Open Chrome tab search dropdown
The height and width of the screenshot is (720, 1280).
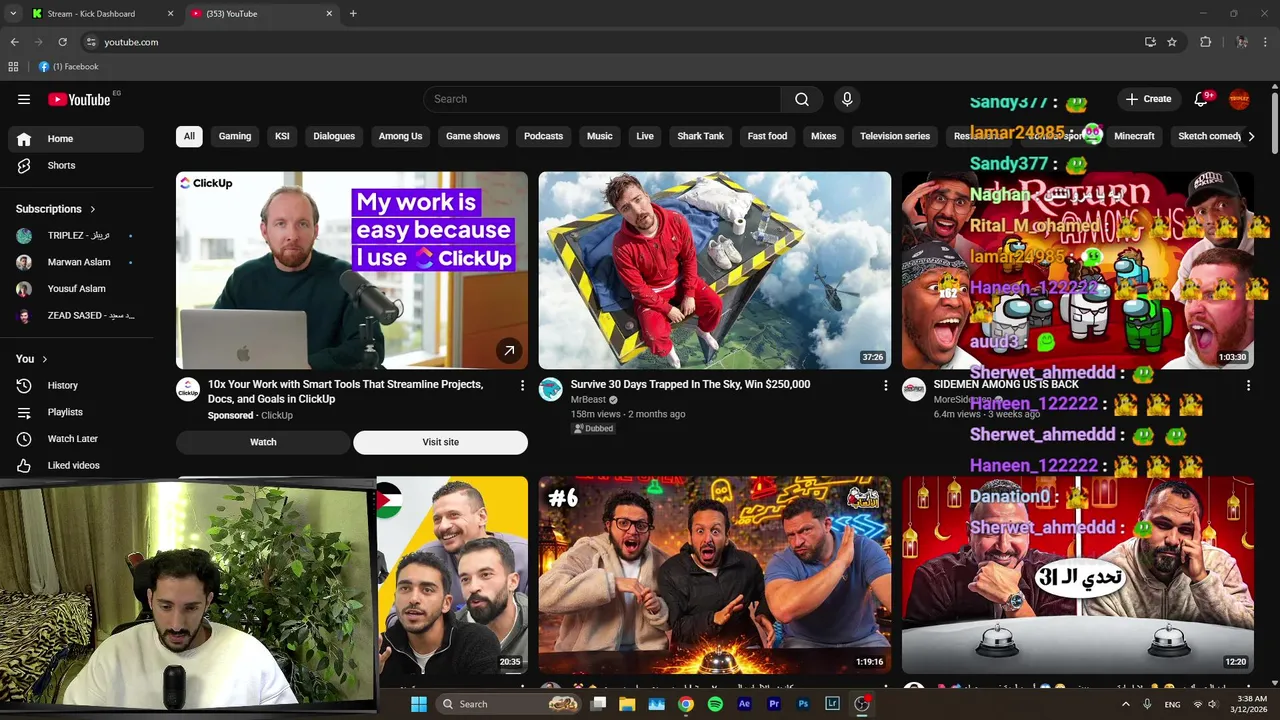pos(13,14)
